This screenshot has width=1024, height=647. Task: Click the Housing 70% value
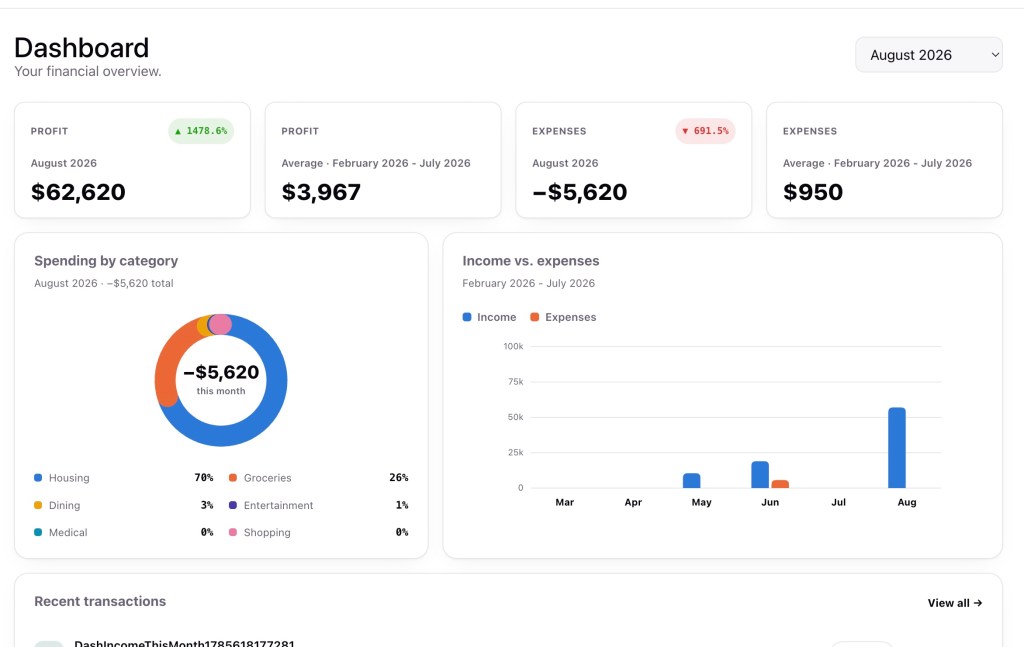(204, 478)
